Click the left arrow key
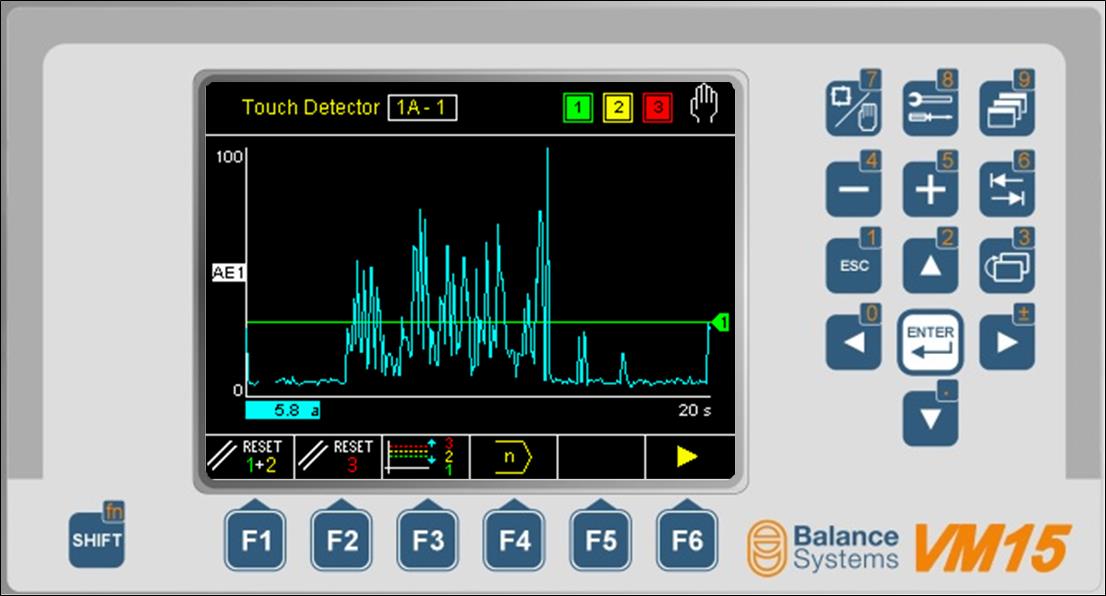The width and height of the screenshot is (1106, 596). pos(853,338)
